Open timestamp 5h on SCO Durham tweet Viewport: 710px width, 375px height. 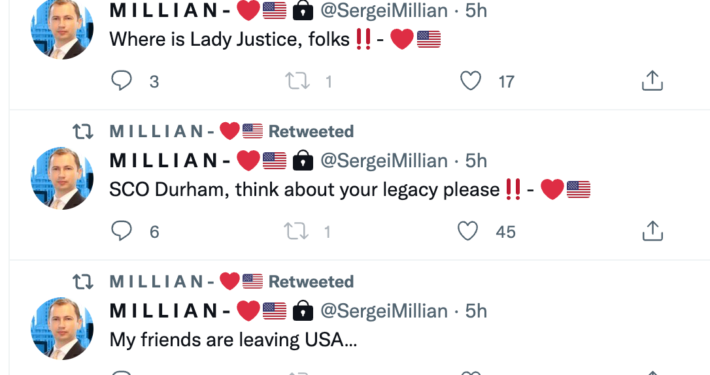click(476, 161)
